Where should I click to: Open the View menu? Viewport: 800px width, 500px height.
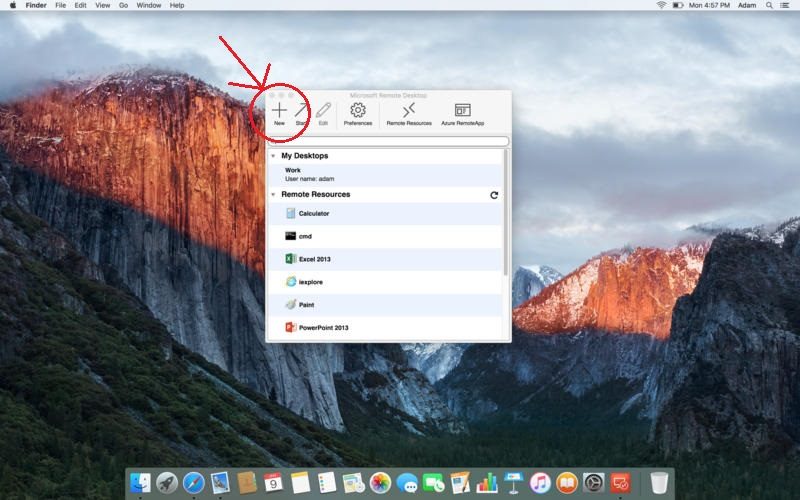(103, 5)
